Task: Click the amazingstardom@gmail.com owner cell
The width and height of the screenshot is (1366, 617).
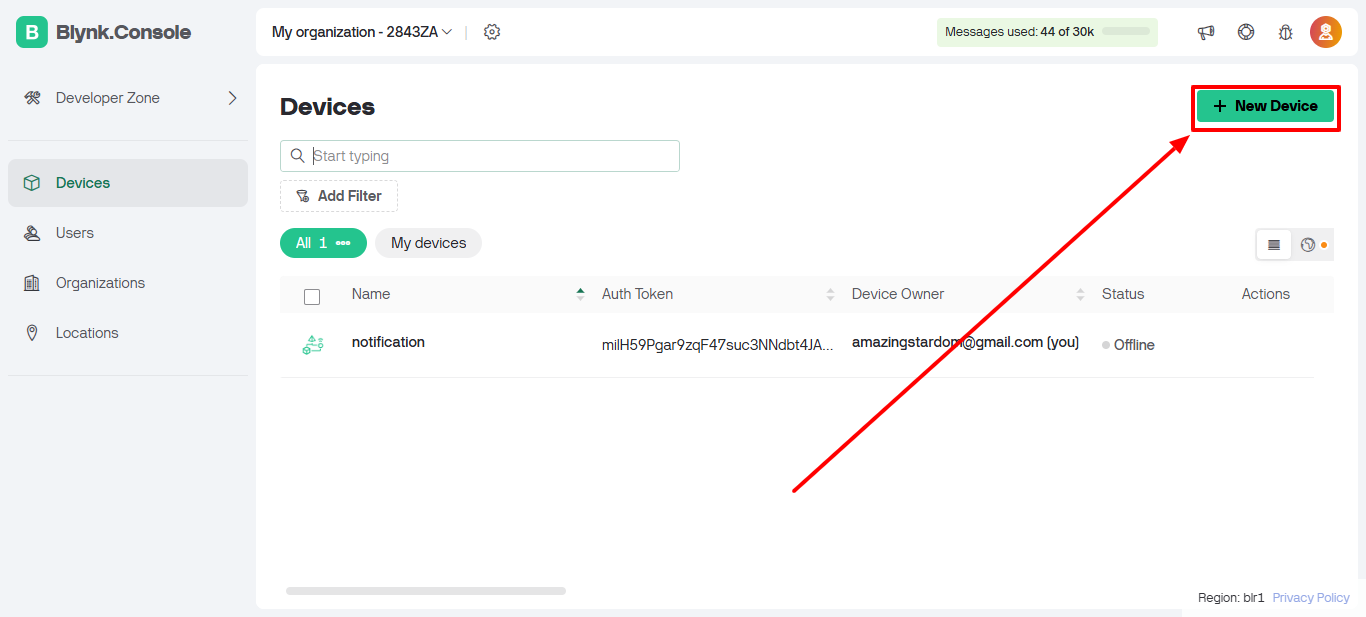Action: point(965,342)
